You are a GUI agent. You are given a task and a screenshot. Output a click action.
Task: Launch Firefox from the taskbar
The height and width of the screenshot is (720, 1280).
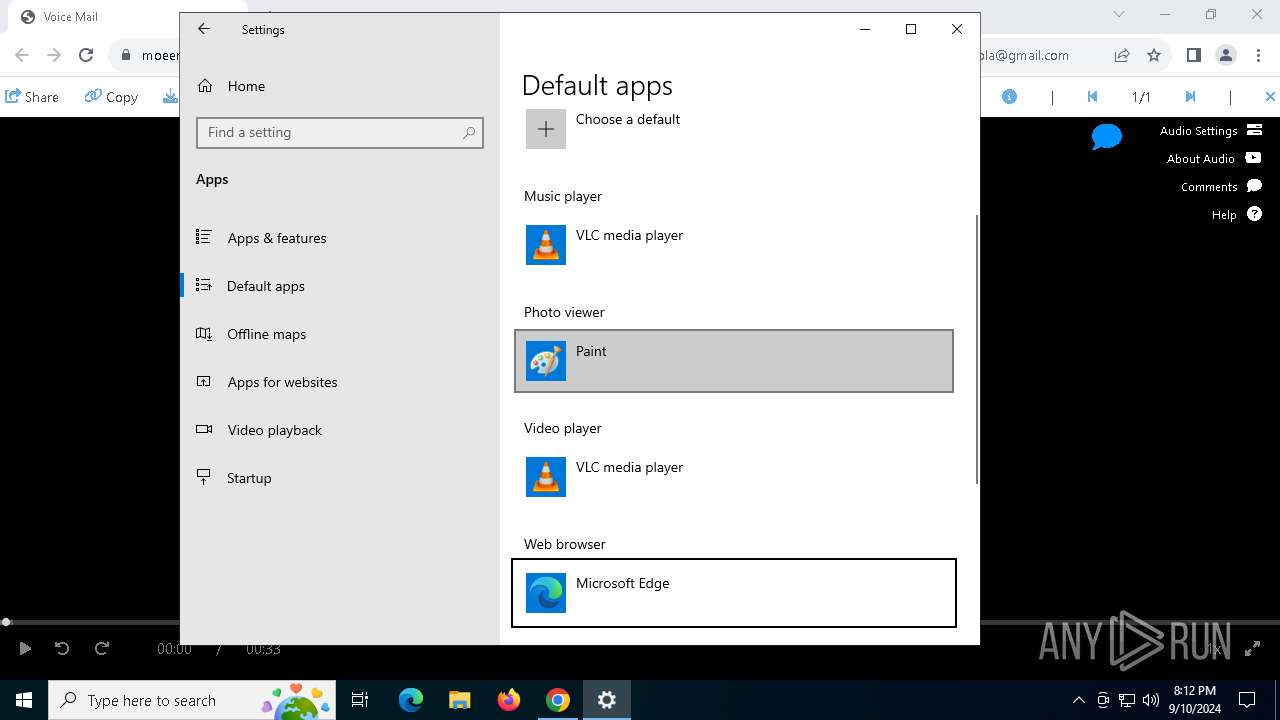coord(509,700)
